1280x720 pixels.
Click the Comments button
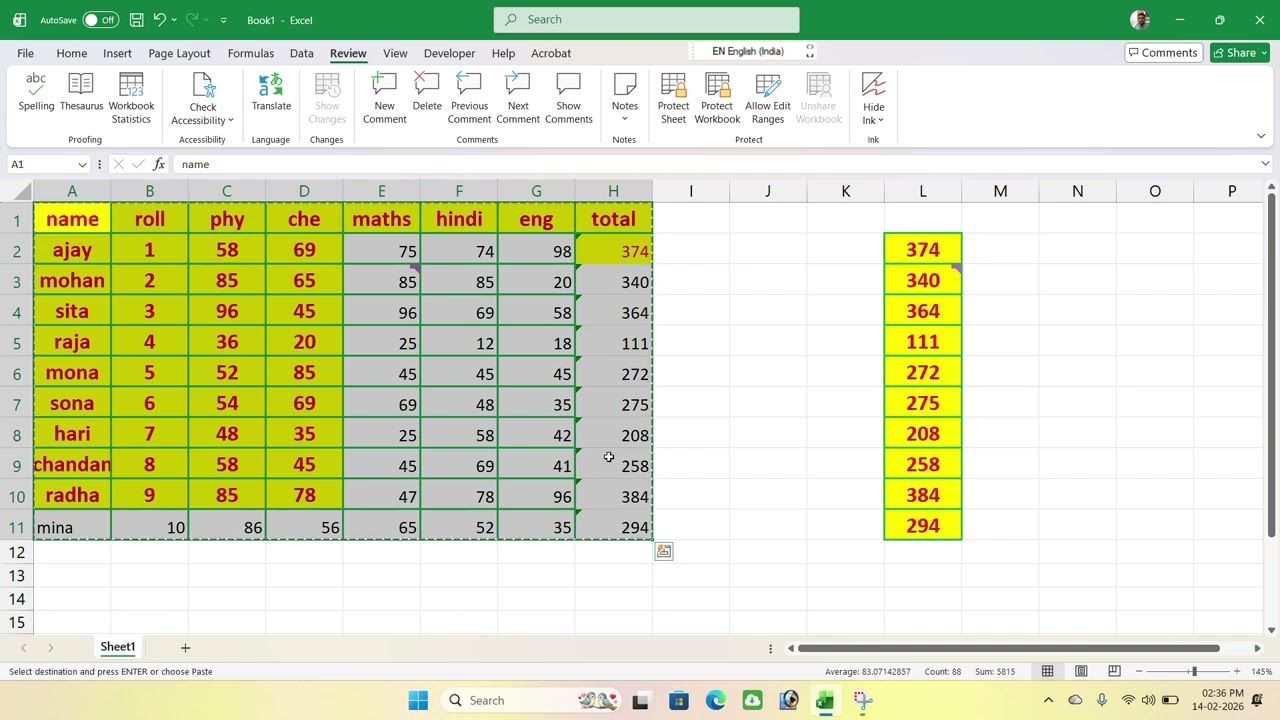(1163, 53)
